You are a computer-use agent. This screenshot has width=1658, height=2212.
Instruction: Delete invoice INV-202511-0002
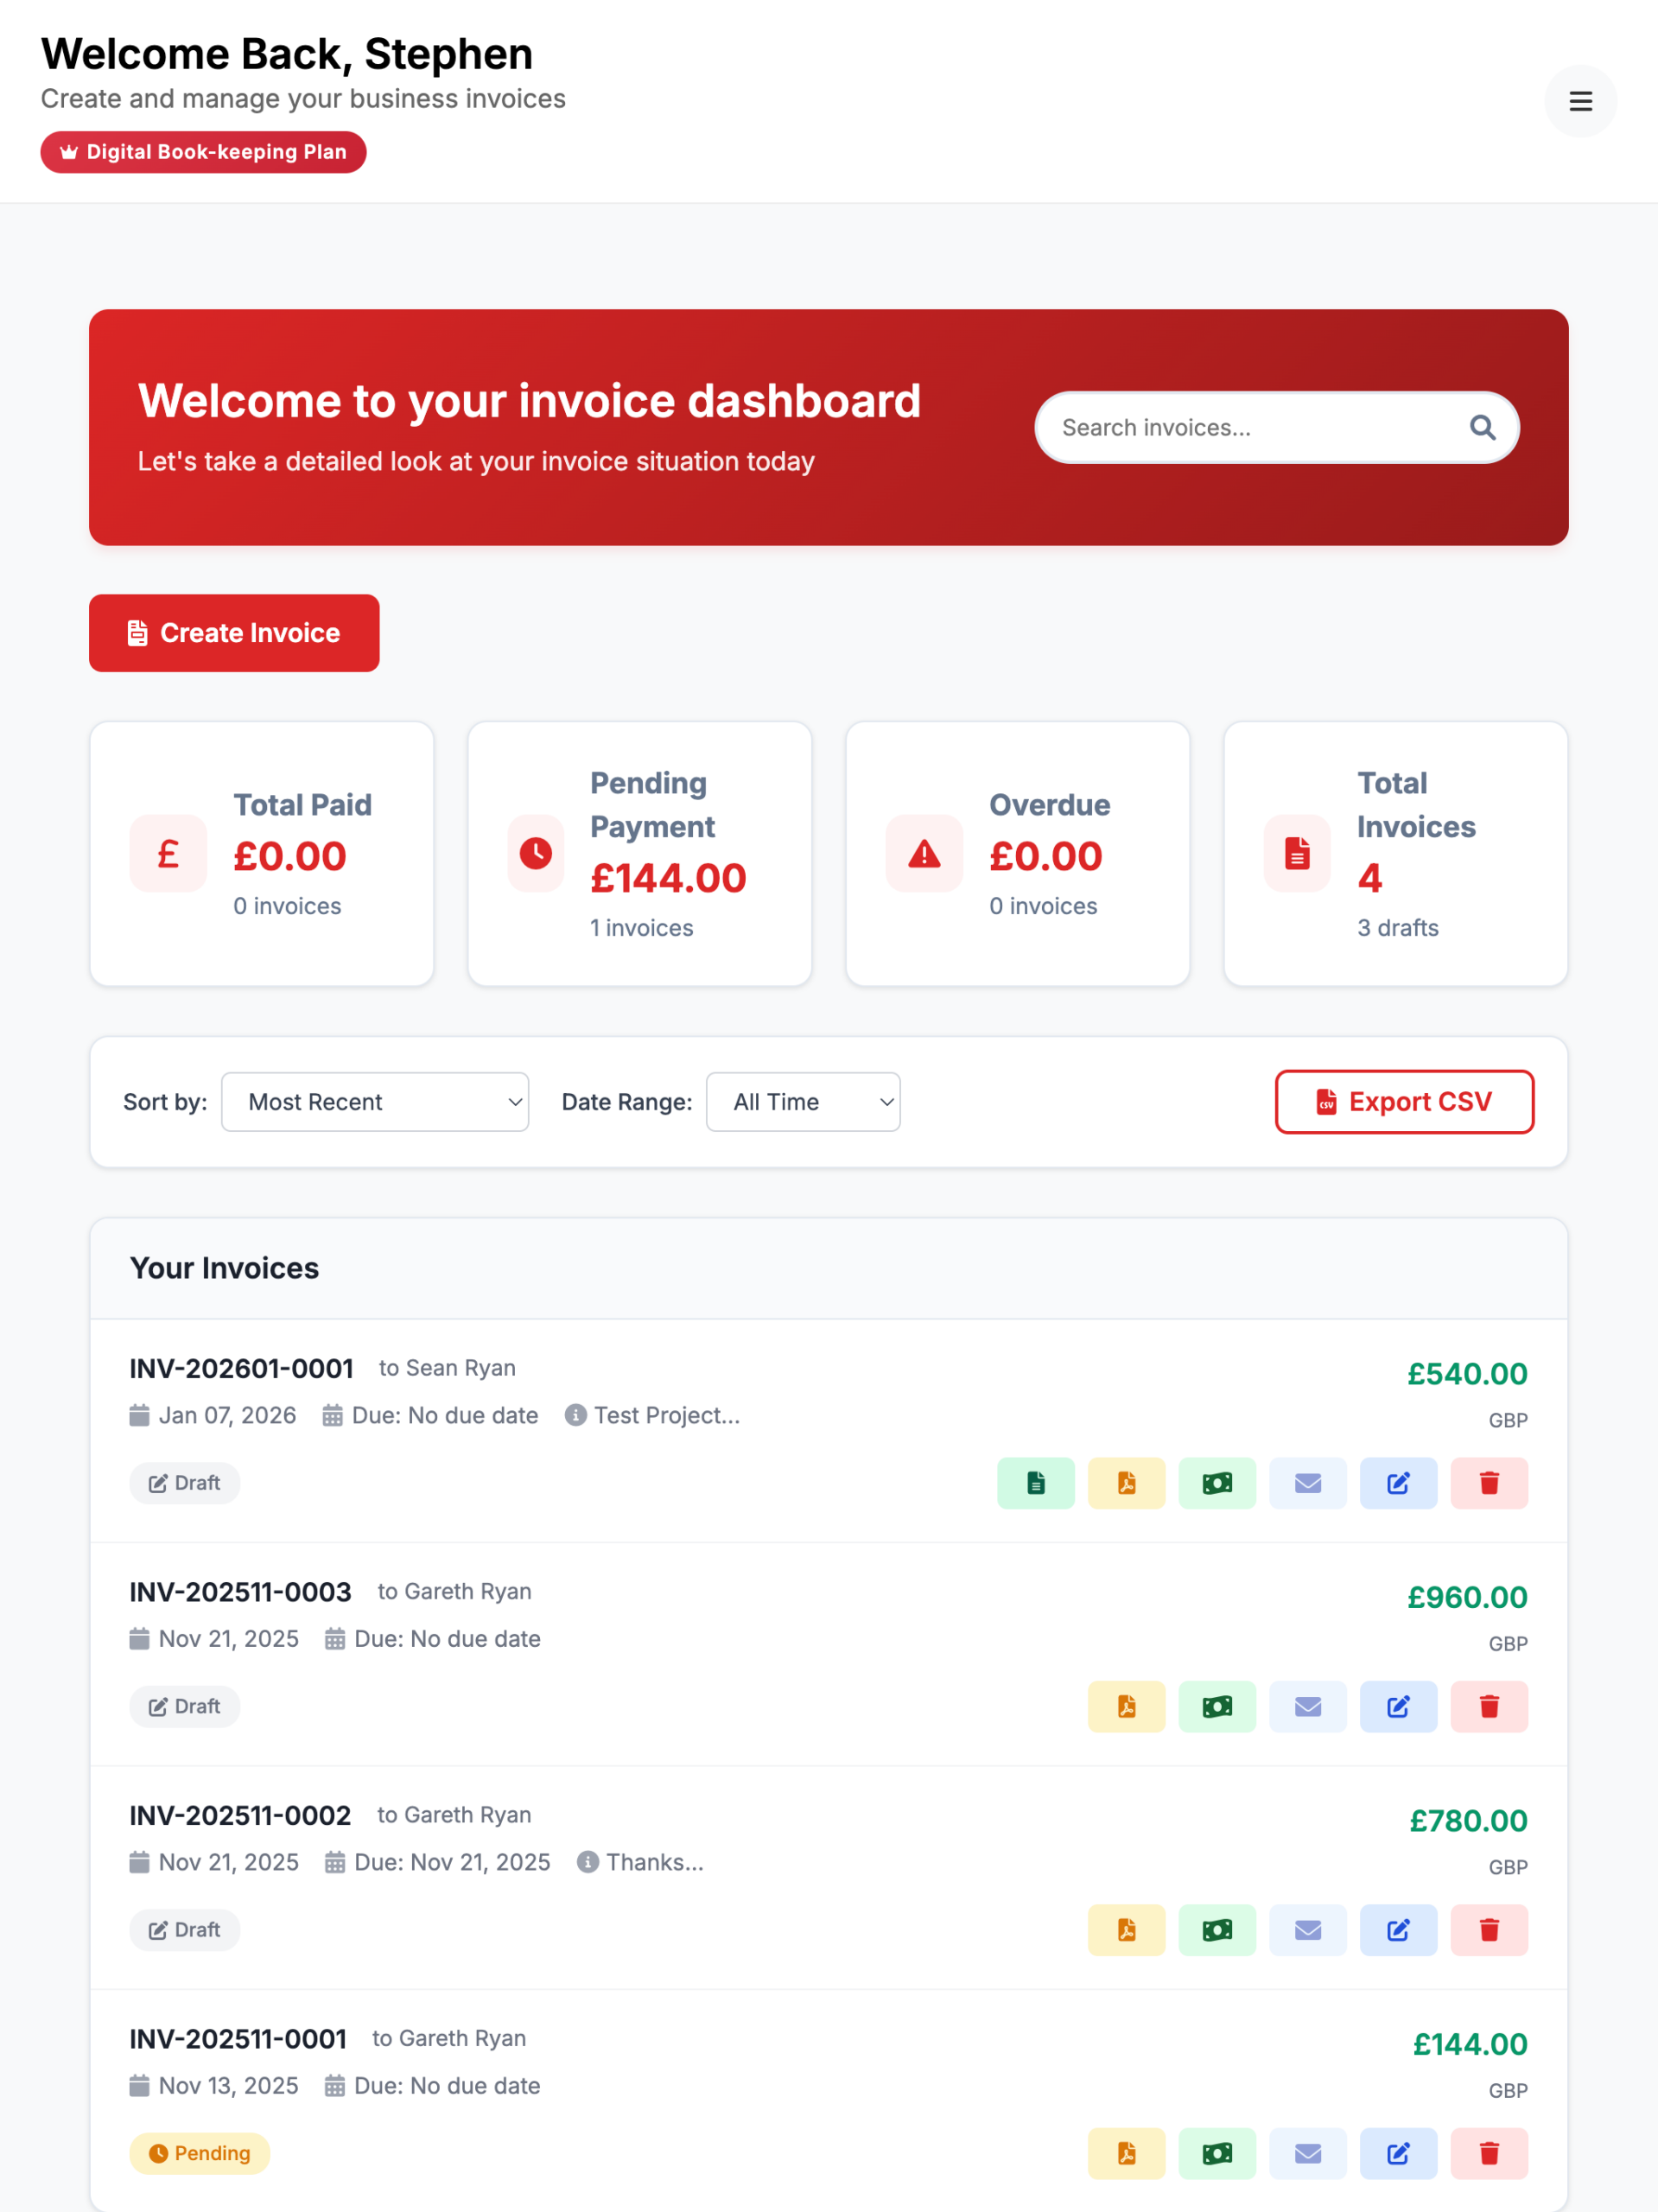(x=1488, y=1930)
